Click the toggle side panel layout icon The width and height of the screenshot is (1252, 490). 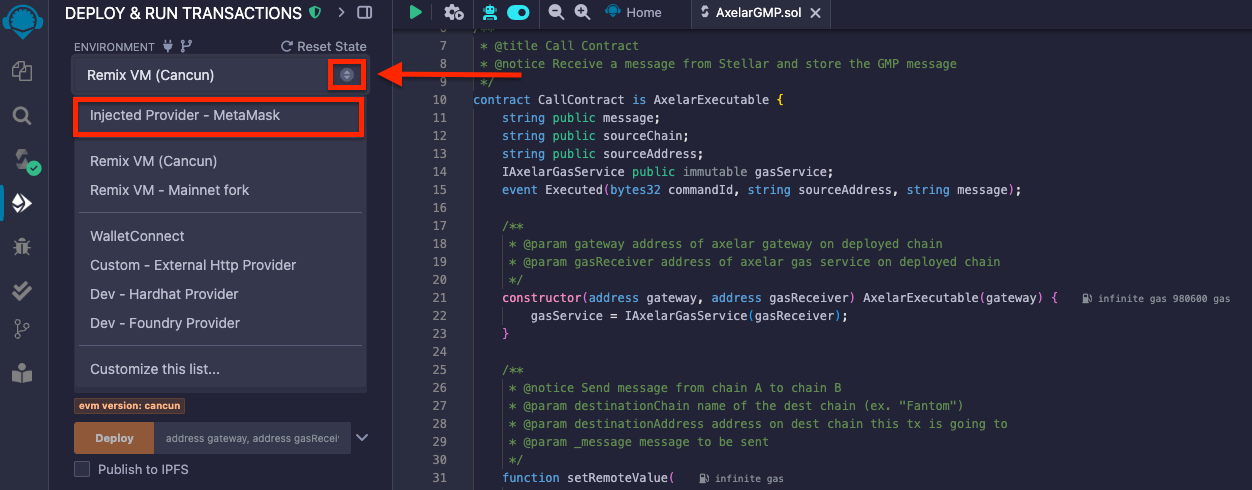tap(365, 13)
